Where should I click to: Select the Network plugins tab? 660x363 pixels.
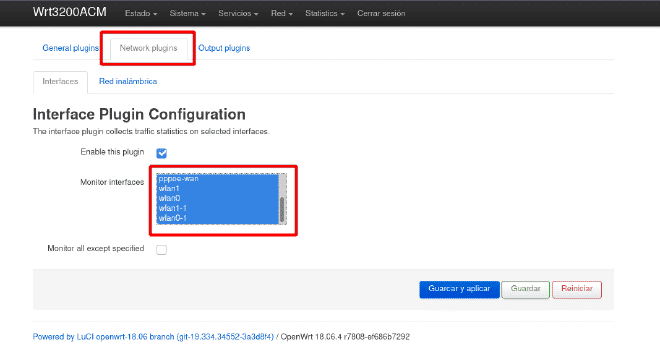pyautogui.click(x=148, y=48)
